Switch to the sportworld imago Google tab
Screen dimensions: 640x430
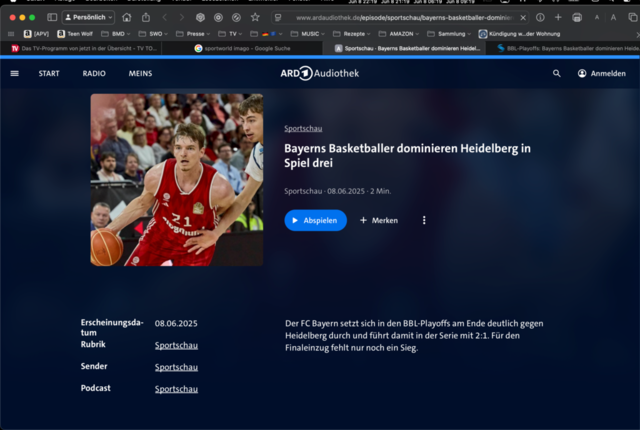[245, 48]
